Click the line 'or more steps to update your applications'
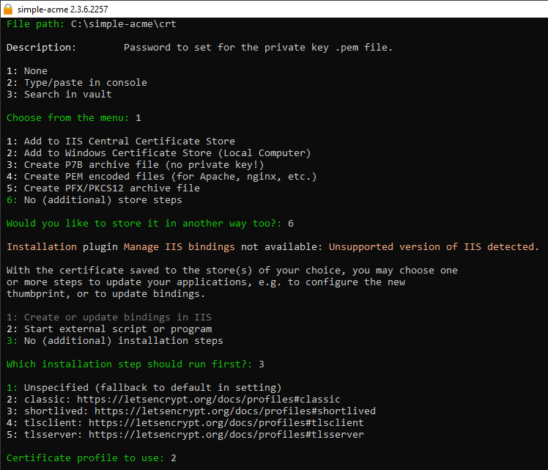The width and height of the screenshot is (548, 470). tap(206, 282)
